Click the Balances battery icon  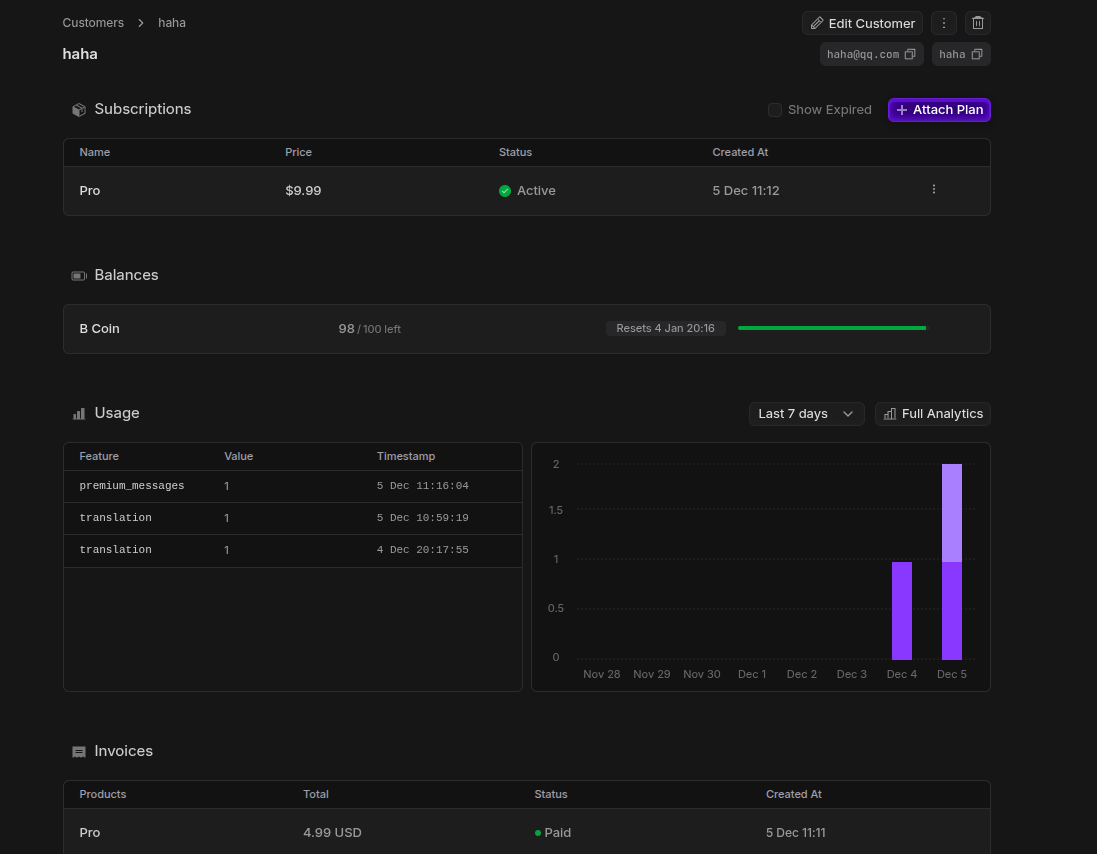coord(79,276)
